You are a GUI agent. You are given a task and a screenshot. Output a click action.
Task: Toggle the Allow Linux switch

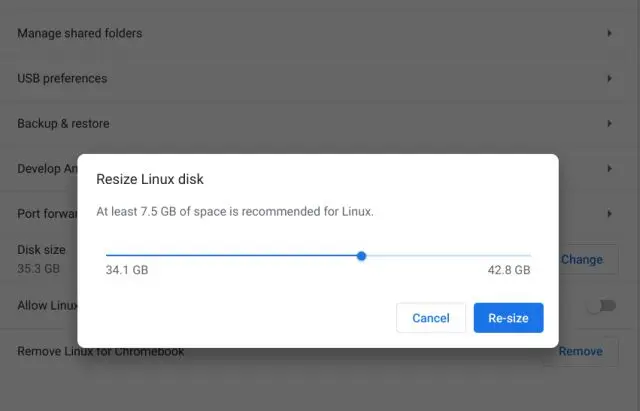coord(600,306)
